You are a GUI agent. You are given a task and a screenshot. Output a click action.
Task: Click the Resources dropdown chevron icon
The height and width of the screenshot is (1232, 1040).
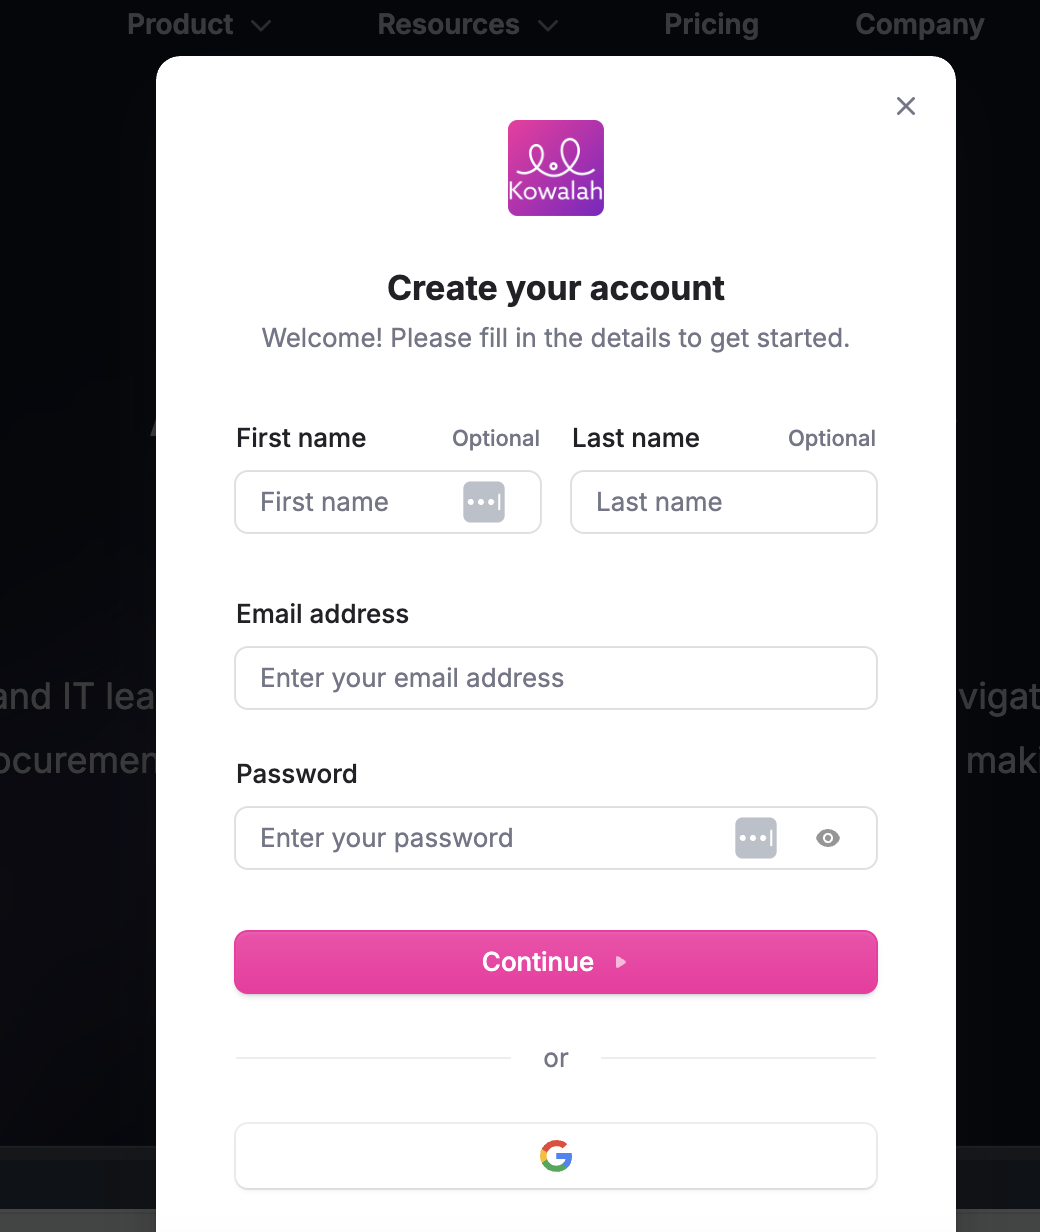[548, 25]
